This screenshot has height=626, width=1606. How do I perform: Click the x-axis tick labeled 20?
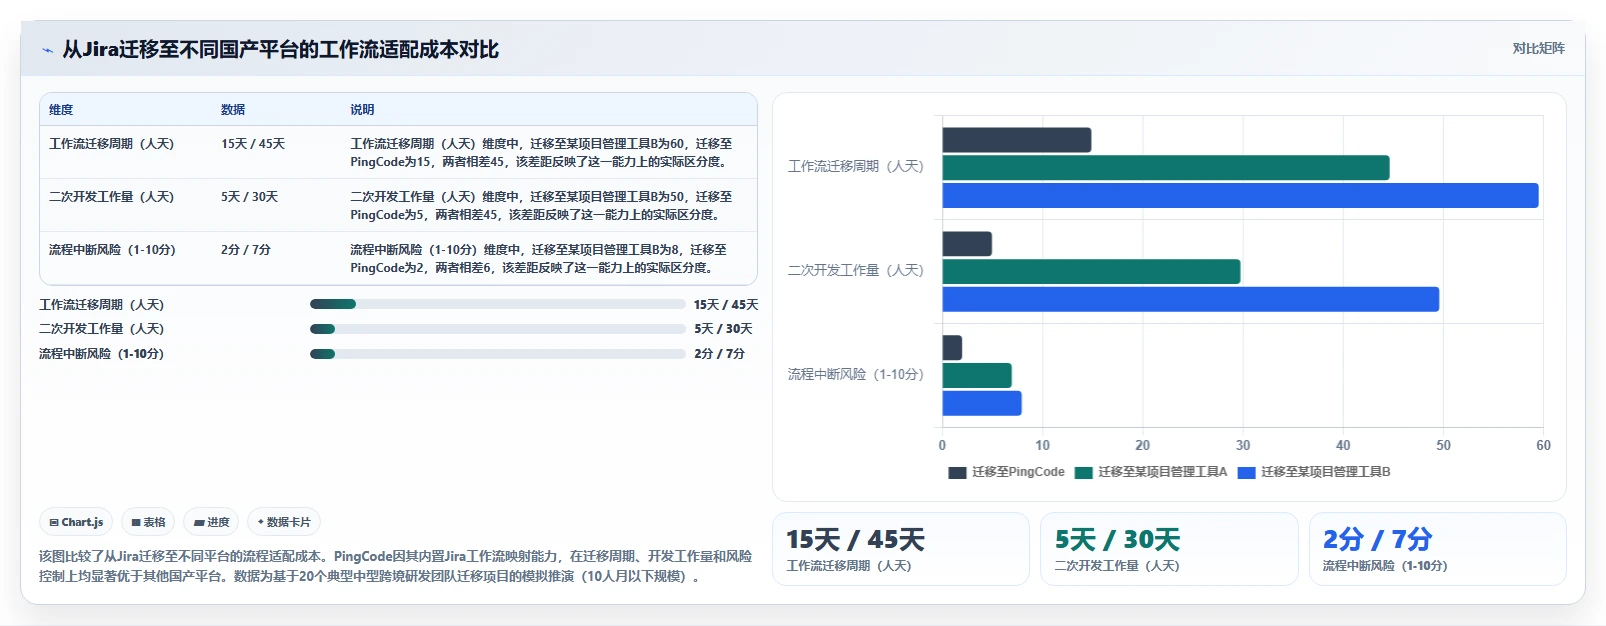click(1142, 445)
